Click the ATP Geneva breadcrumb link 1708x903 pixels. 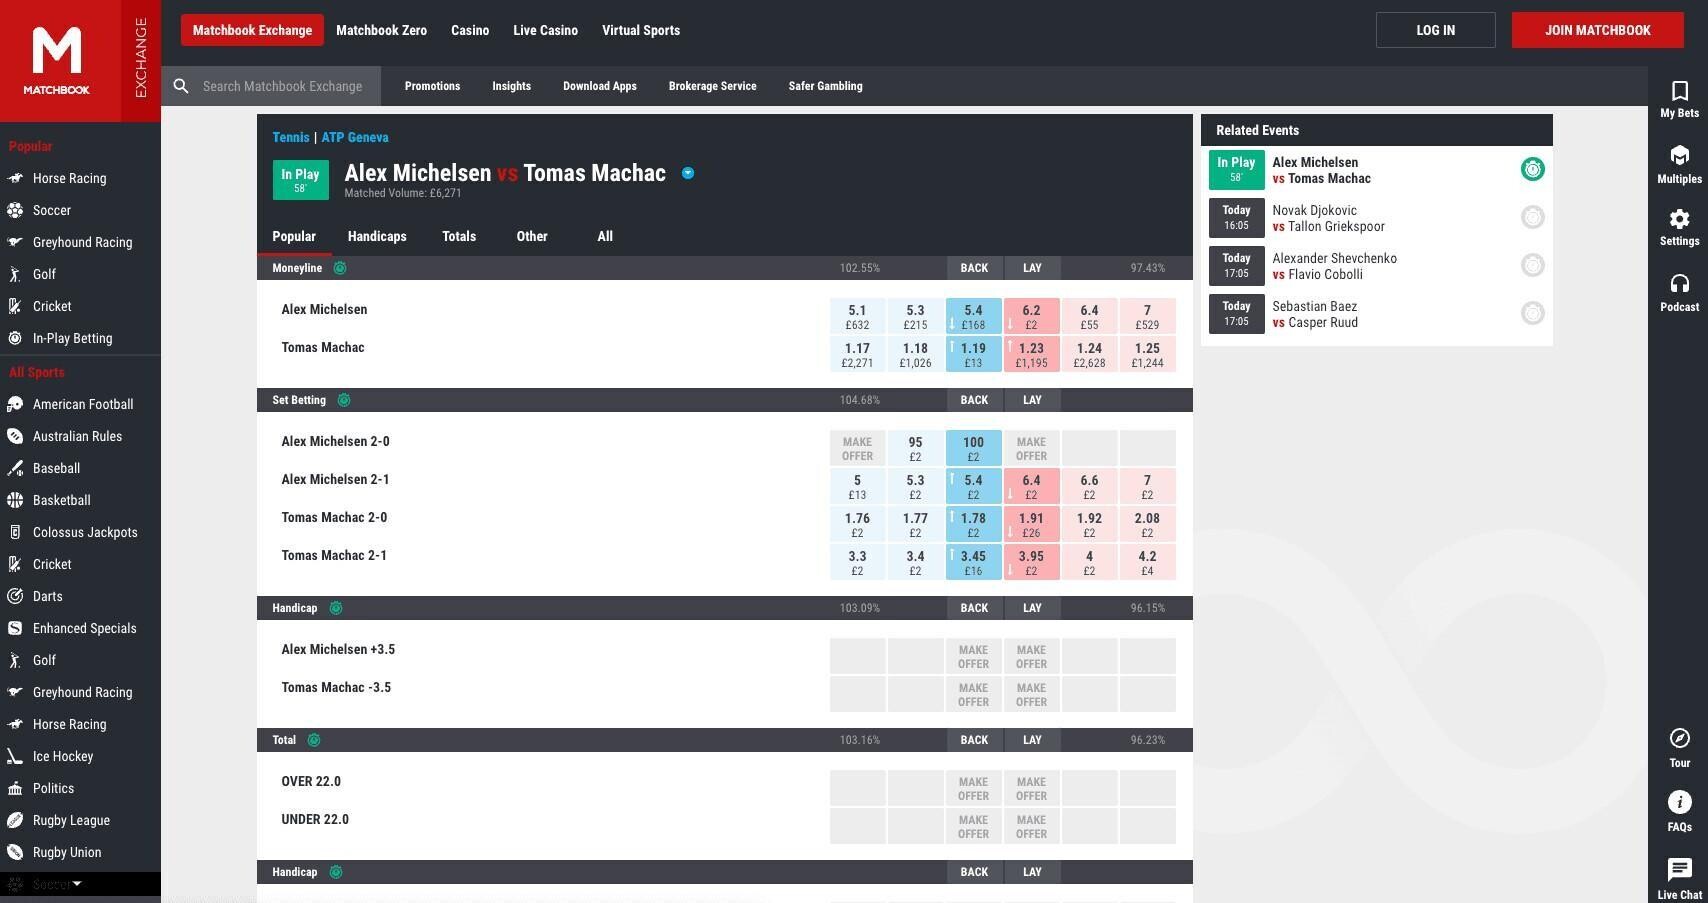pos(355,137)
